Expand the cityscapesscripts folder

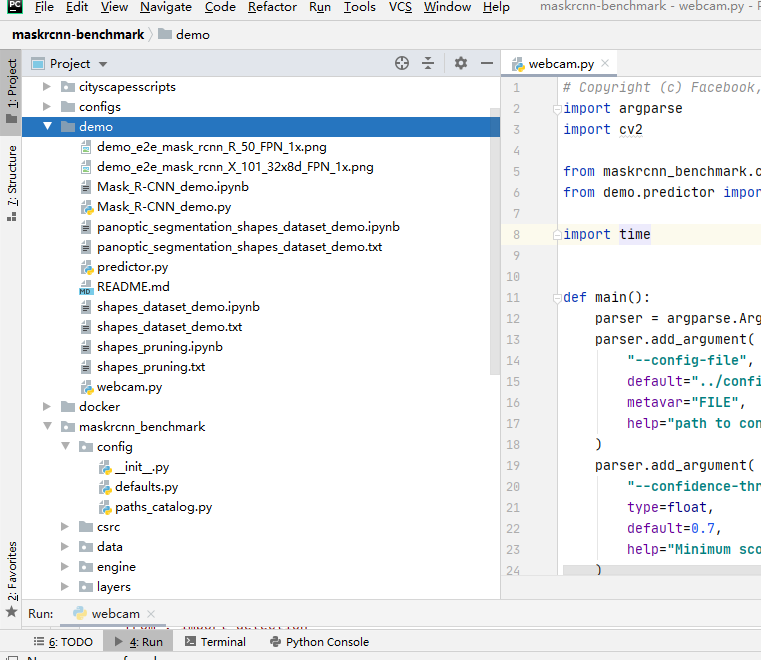(x=47, y=87)
